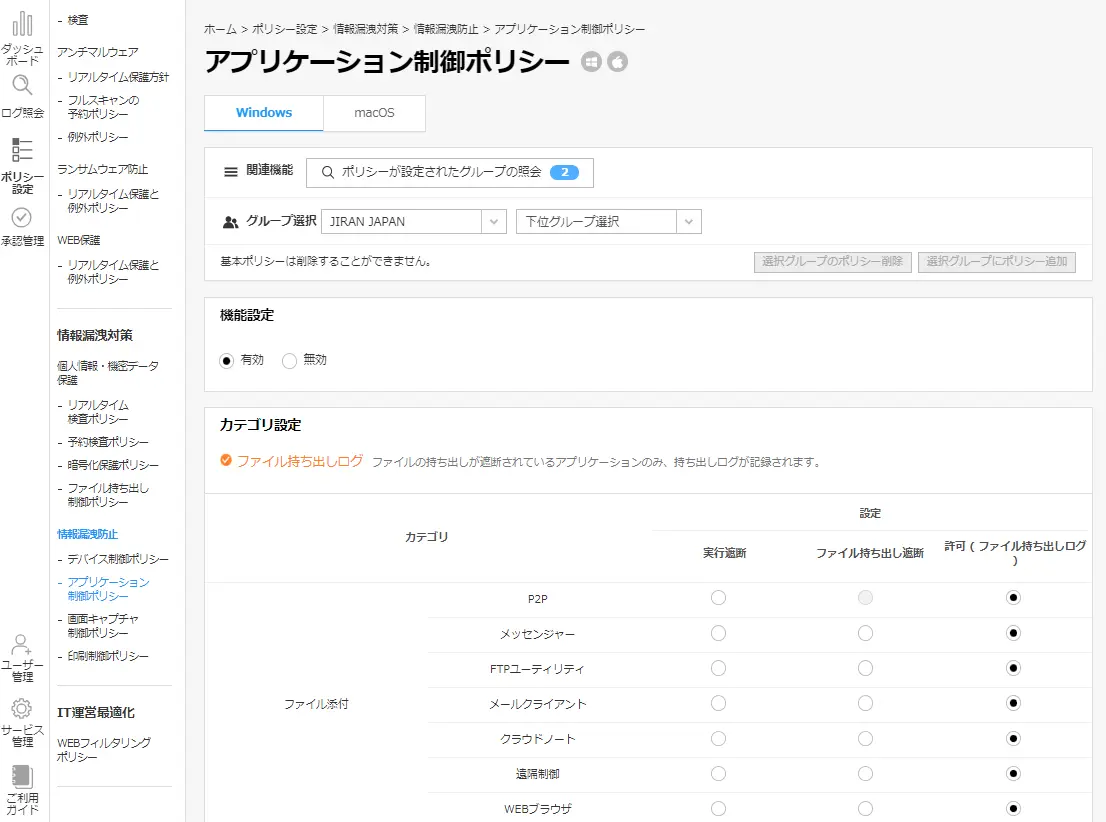The height and width of the screenshot is (822, 1106).
Task: Click the ホーム breadcrumb link
Action: point(220,30)
